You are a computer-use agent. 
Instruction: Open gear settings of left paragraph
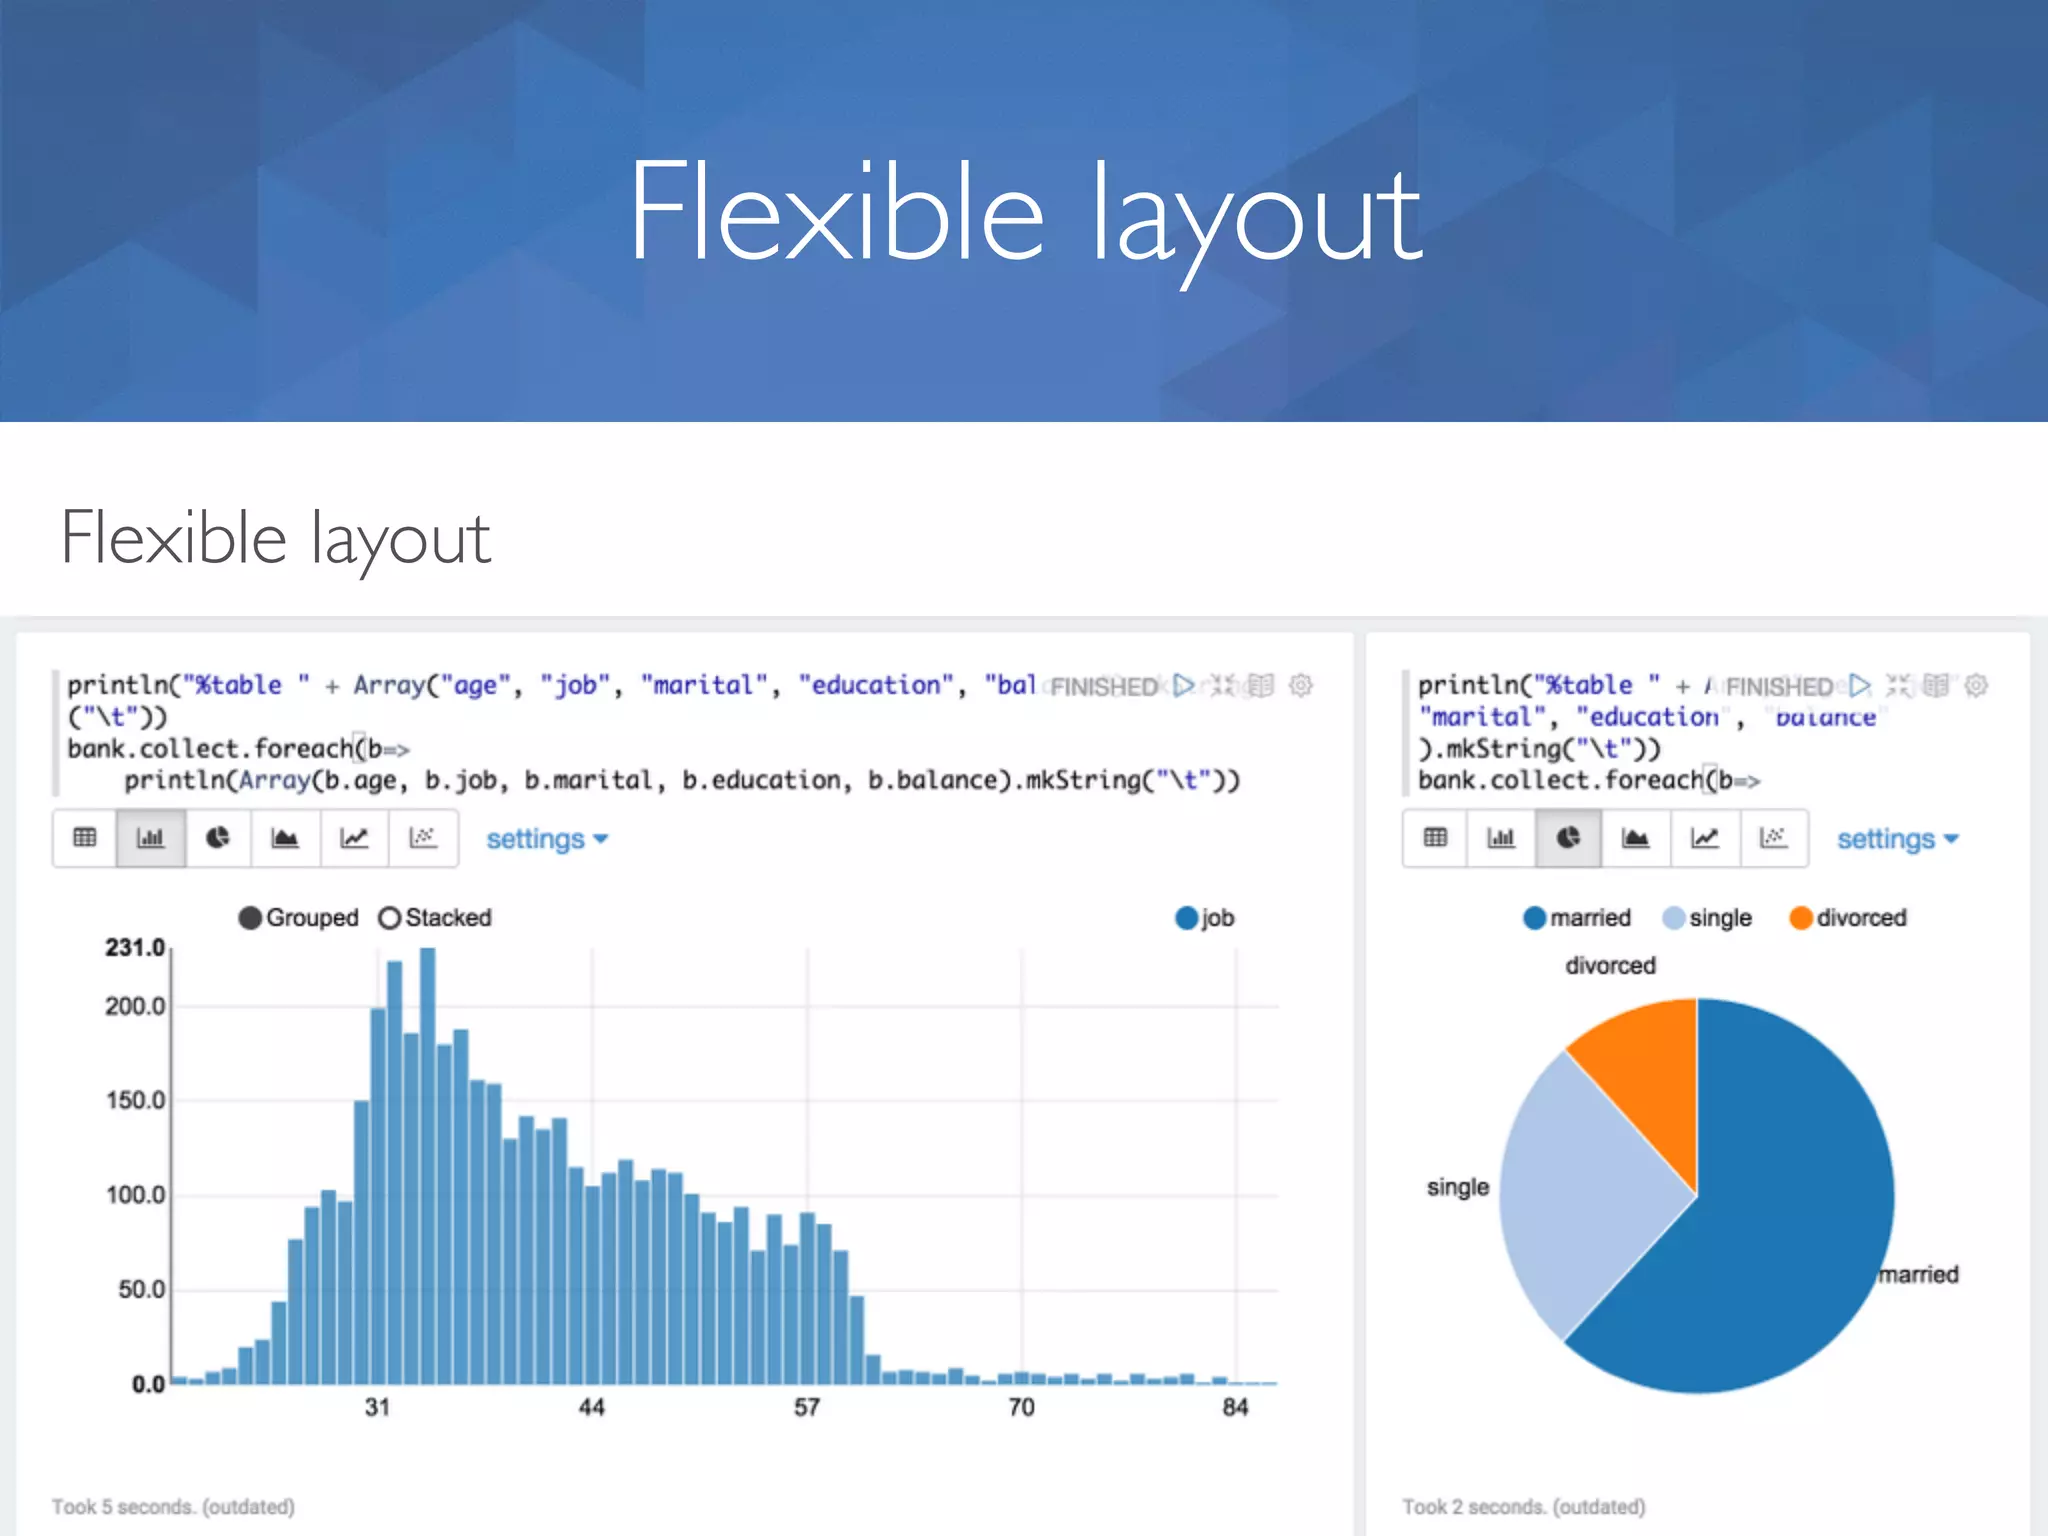coord(1301,685)
